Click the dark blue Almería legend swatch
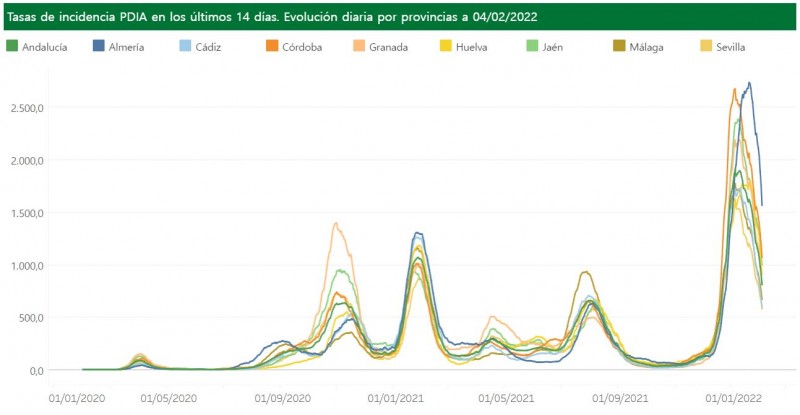The height and width of the screenshot is (415, 800). pos(99,46)
